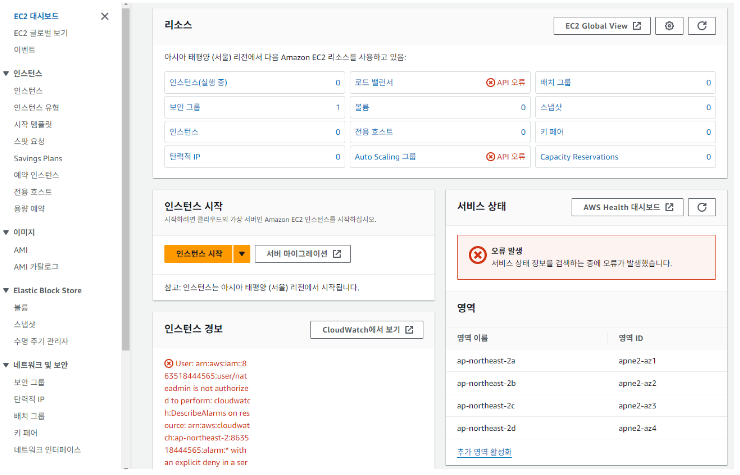Open EC2 Global View
740x475 pixels.
602,26
